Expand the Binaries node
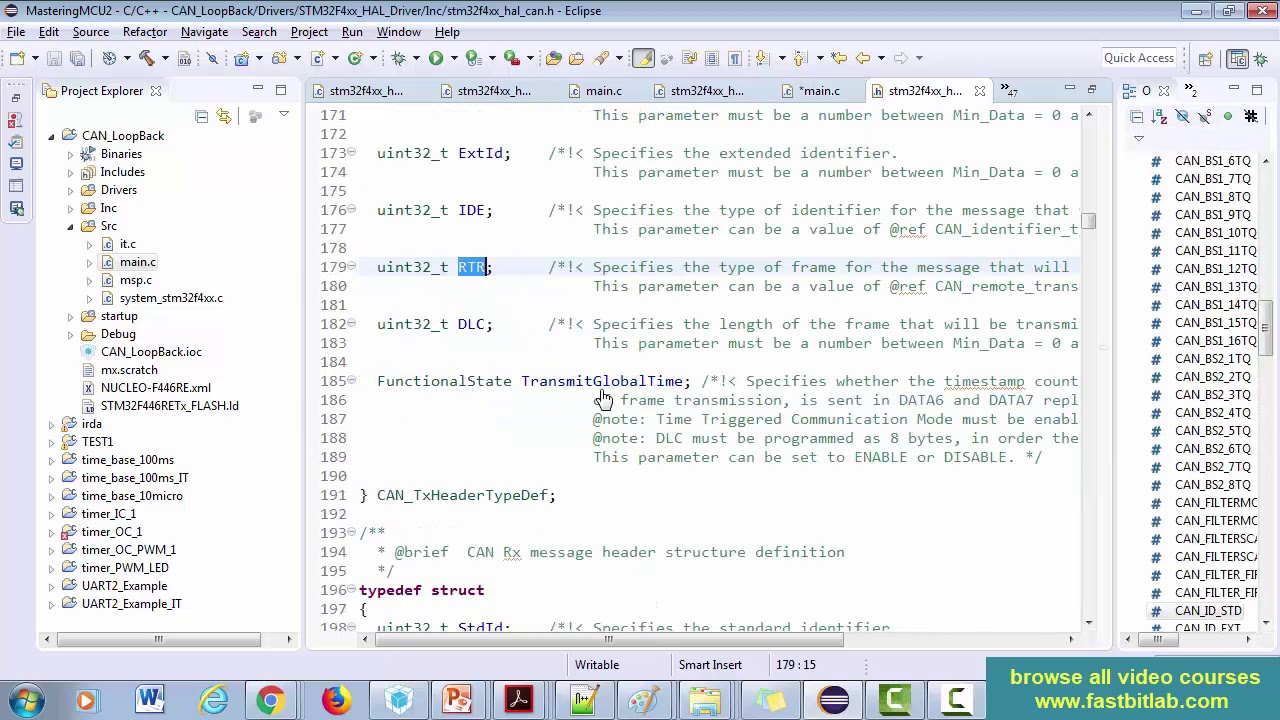Image resolution: width=1280 pixels, height=720 pixels. [x=70, y=154]
